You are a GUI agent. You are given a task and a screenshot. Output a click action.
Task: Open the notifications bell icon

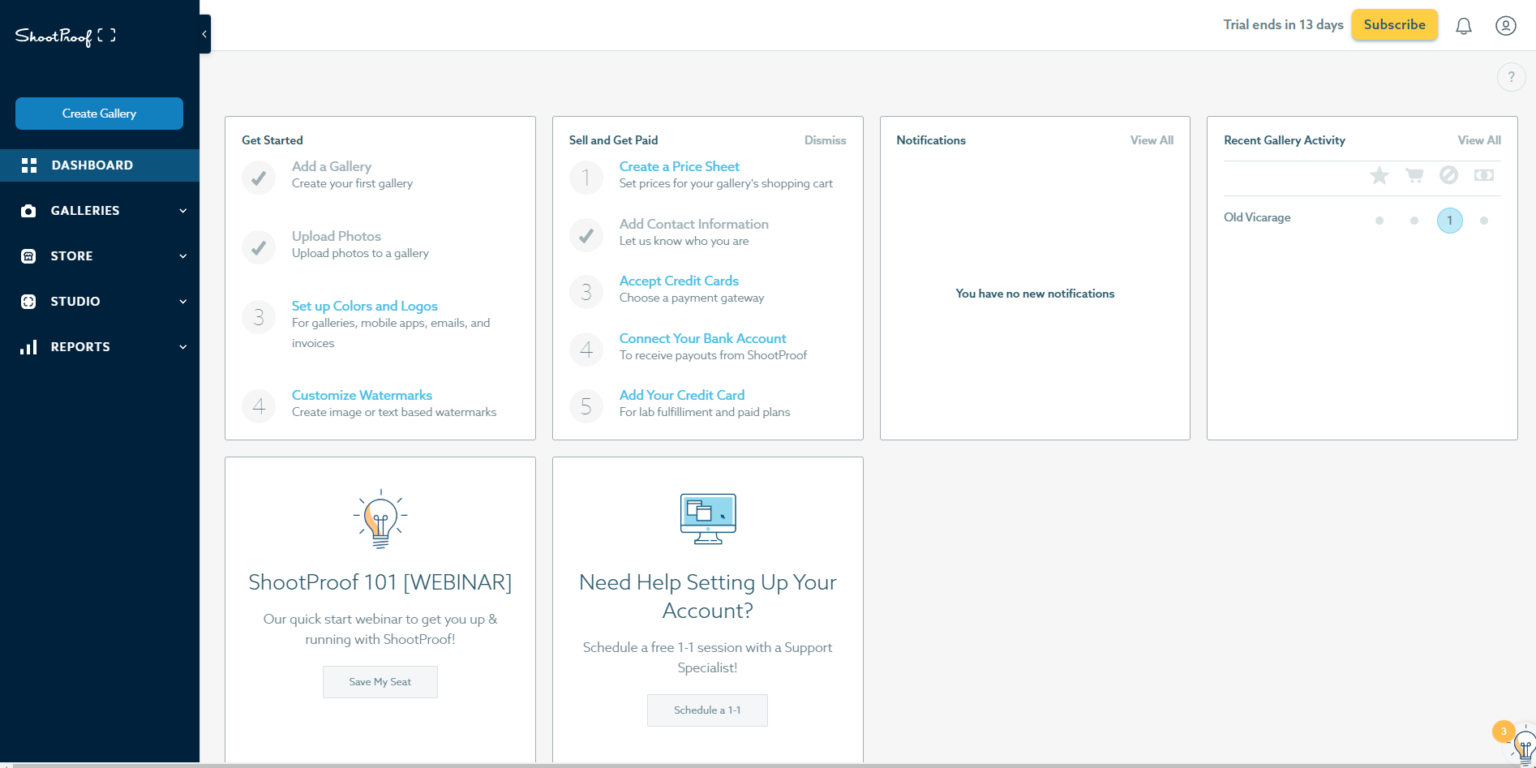[1463, 26]
